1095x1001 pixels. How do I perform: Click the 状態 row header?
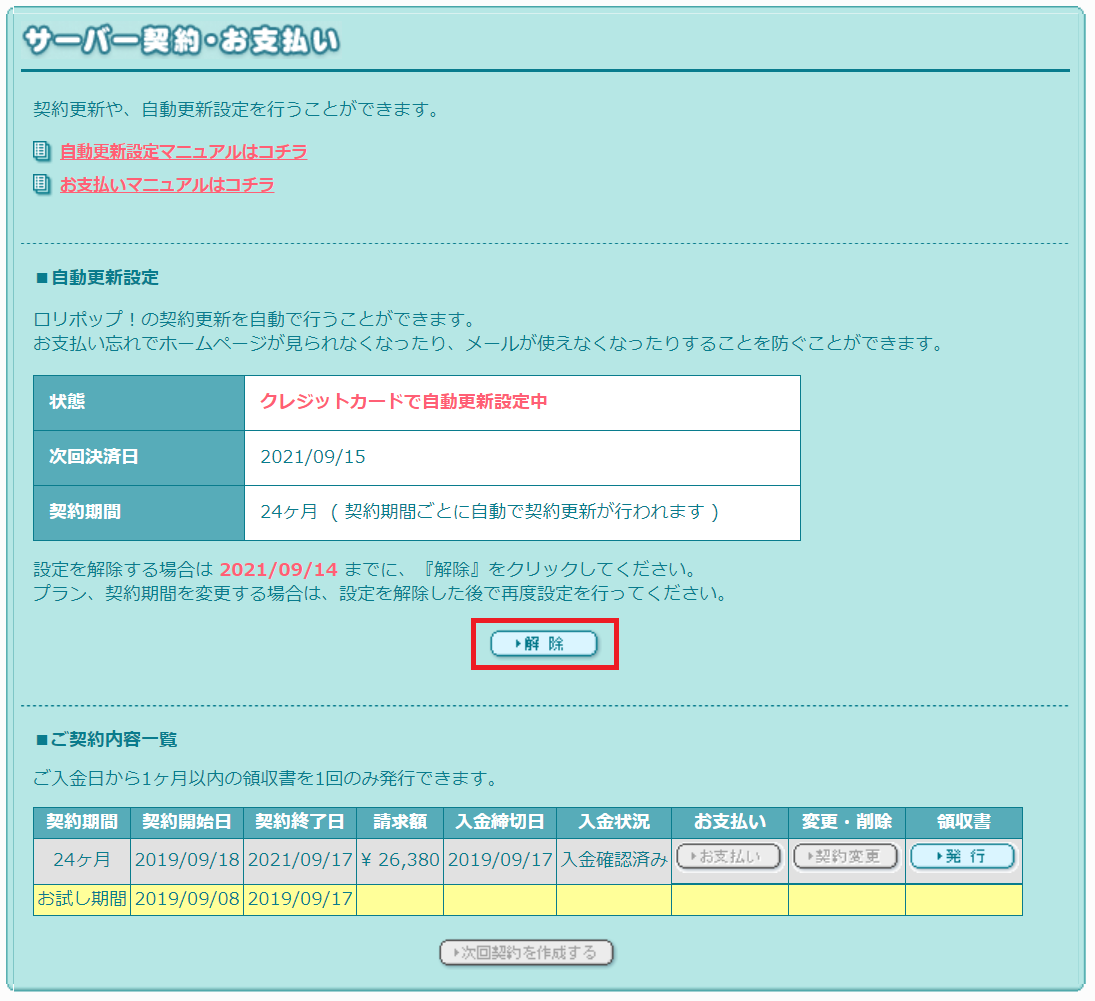click(139, 402)
